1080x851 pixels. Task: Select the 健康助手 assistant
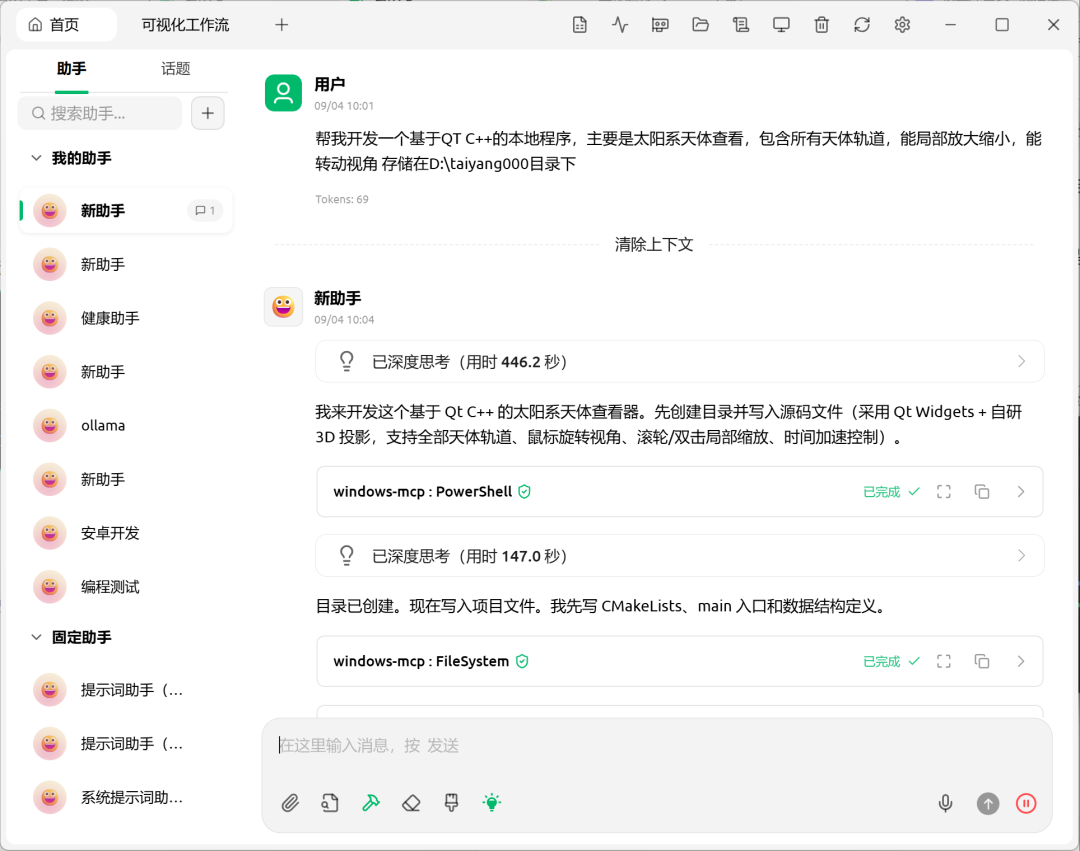[126, 318]
